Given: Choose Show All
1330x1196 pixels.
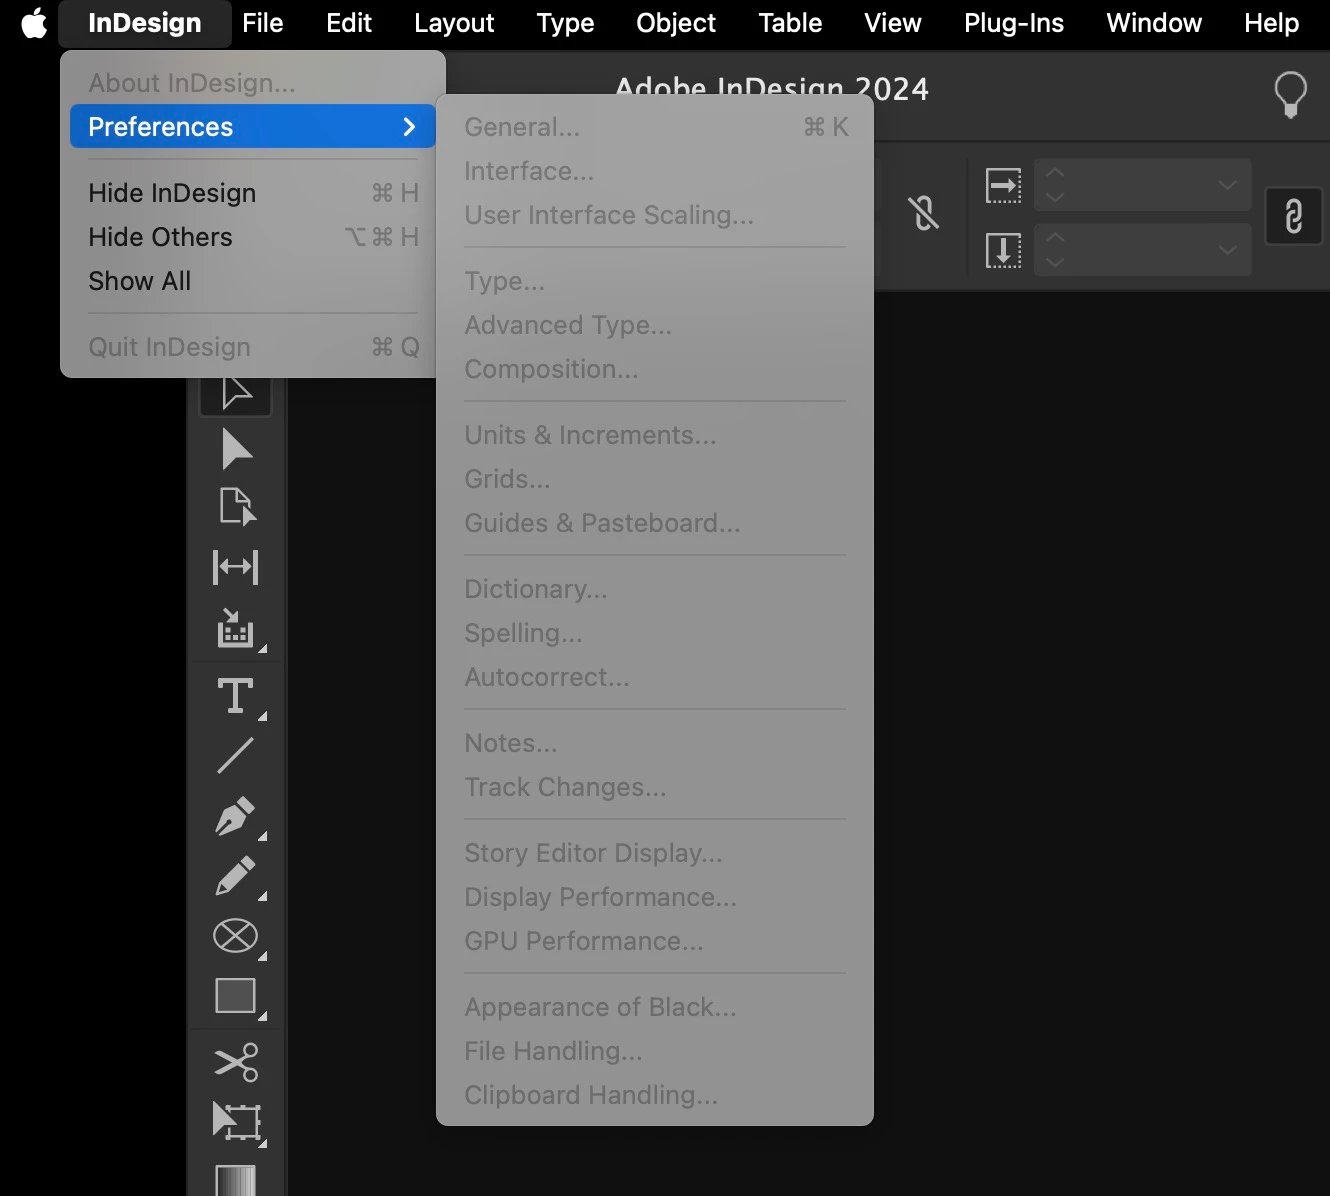Looking at the screenshot, I should click(x=253, y=281).
